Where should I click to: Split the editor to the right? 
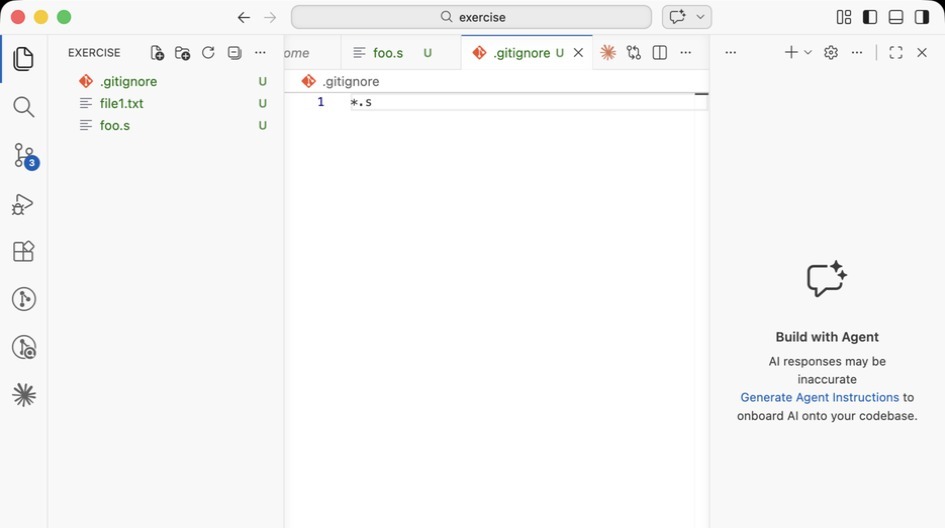click(x=660, y=53)
